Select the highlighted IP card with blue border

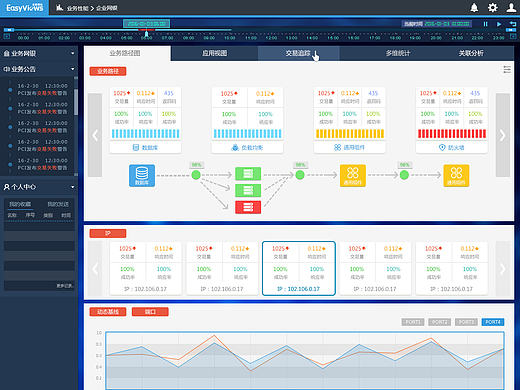299,268
